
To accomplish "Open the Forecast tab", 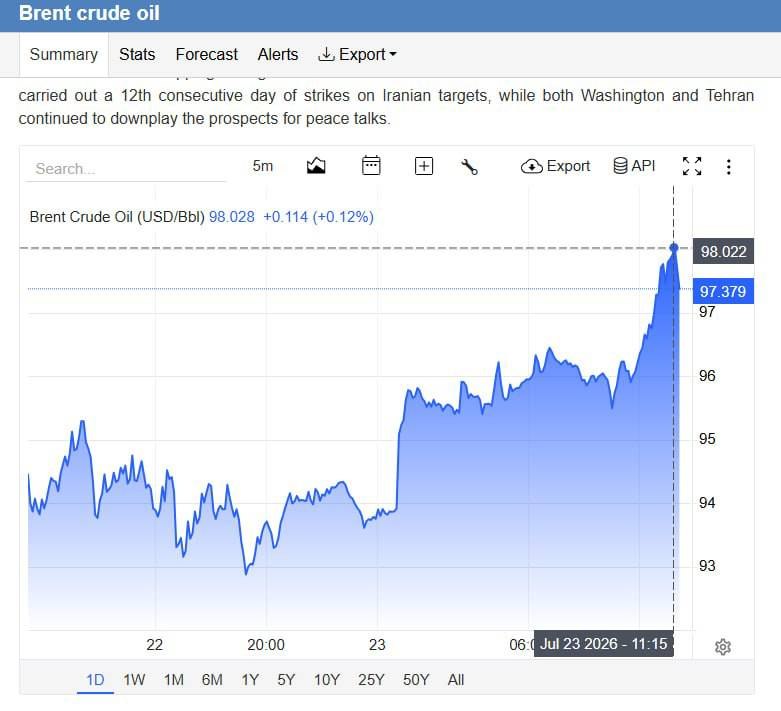I will click(207, 54).
